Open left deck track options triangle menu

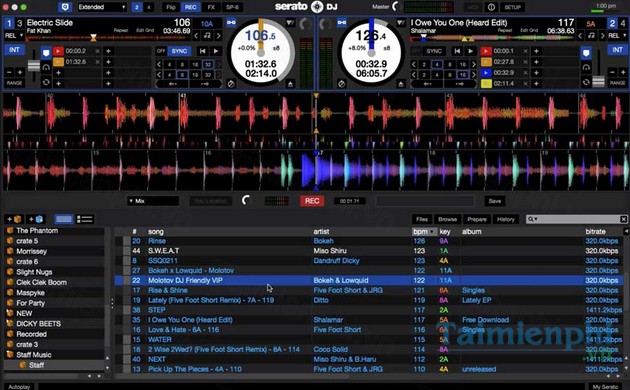[290, 23]
